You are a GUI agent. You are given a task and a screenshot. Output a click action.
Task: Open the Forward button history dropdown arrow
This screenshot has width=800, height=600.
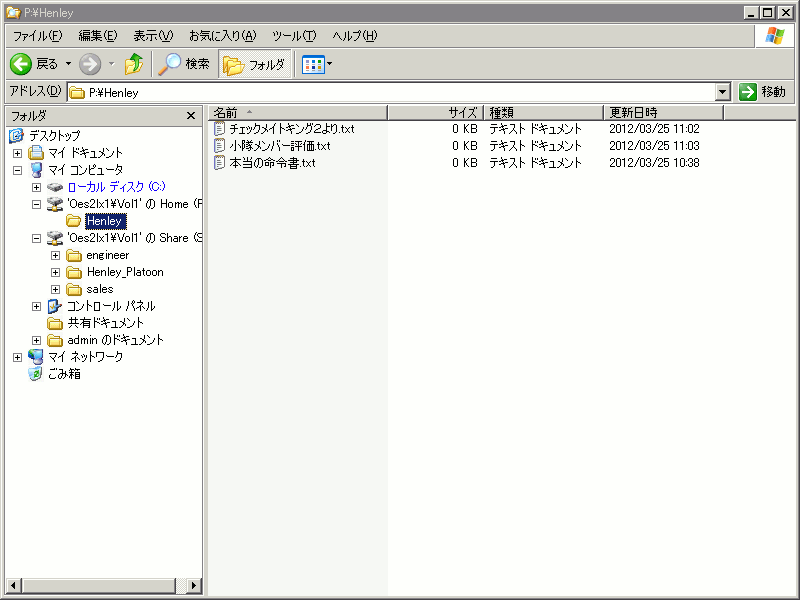112,64
